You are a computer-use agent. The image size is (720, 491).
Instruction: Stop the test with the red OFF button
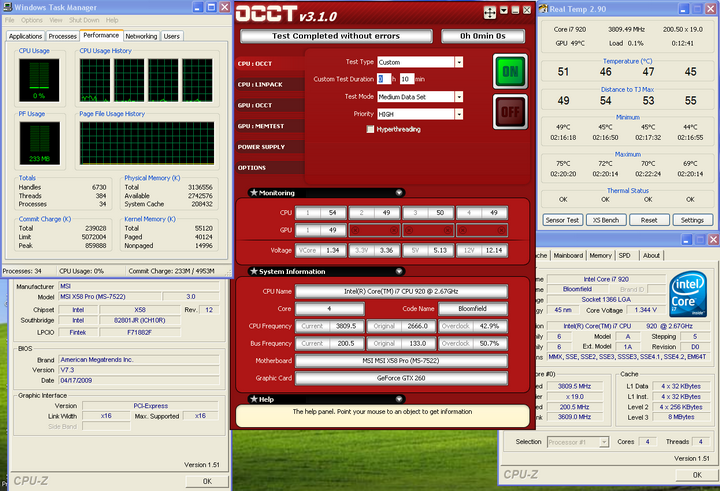pyautogui.click(x=510, y=112)
